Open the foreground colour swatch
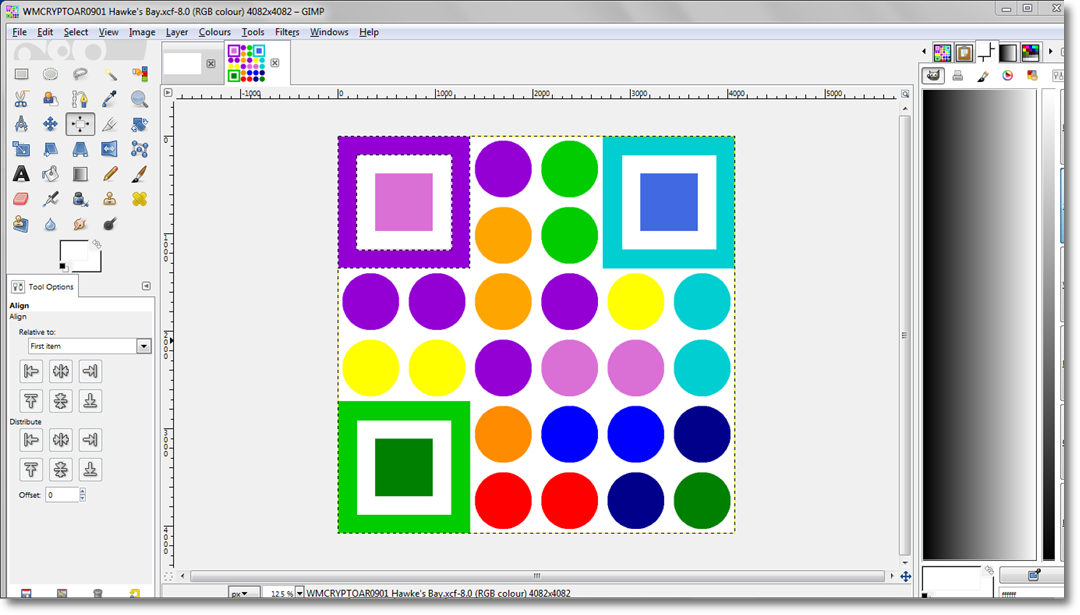1080x615 pixels. [x=73, y=251]
